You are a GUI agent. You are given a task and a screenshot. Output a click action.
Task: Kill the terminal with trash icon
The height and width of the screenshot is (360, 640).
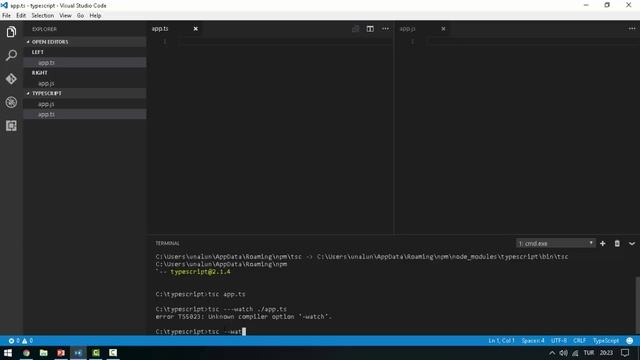(x=617, y=243)
